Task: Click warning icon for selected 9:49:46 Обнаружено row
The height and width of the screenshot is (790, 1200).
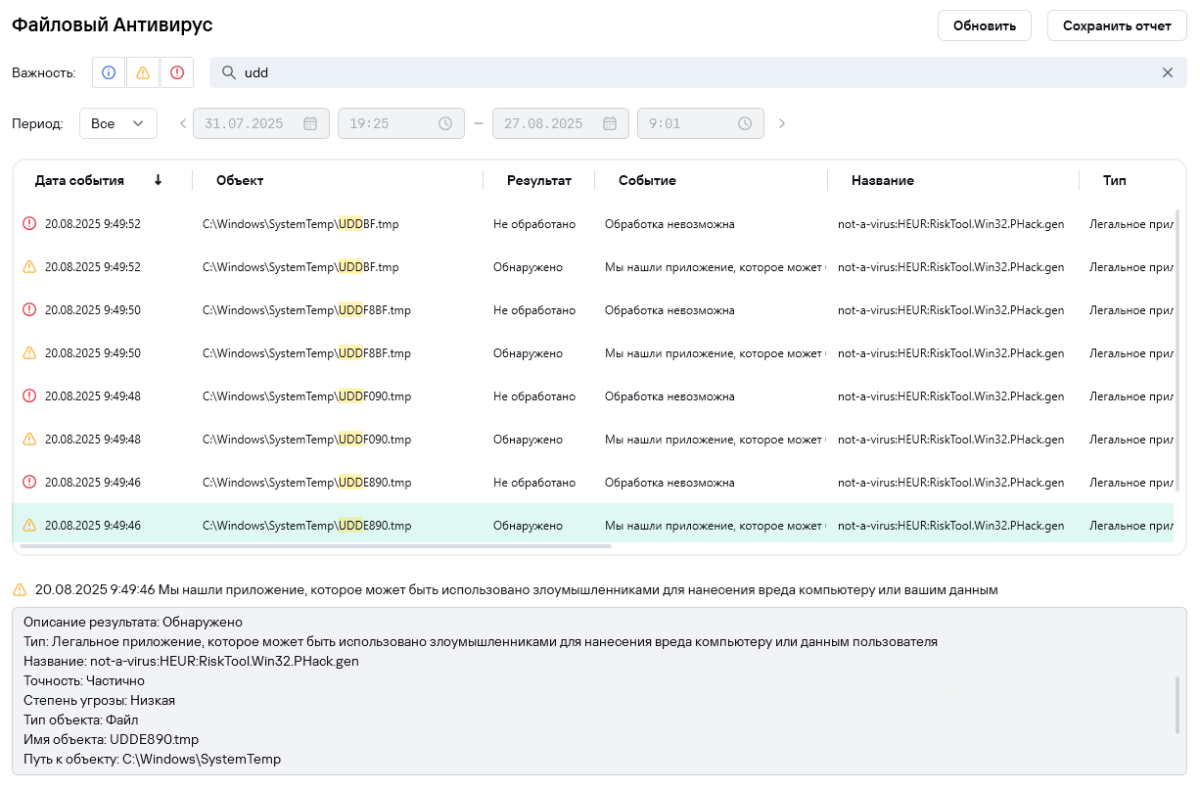Action: tap(29, 525)
